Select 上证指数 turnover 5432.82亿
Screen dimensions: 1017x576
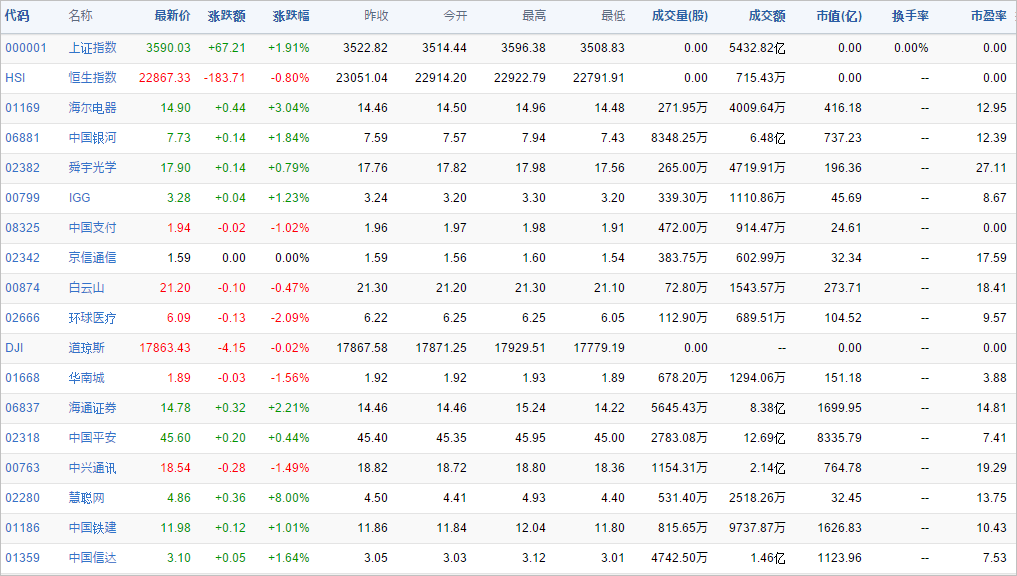758,47
